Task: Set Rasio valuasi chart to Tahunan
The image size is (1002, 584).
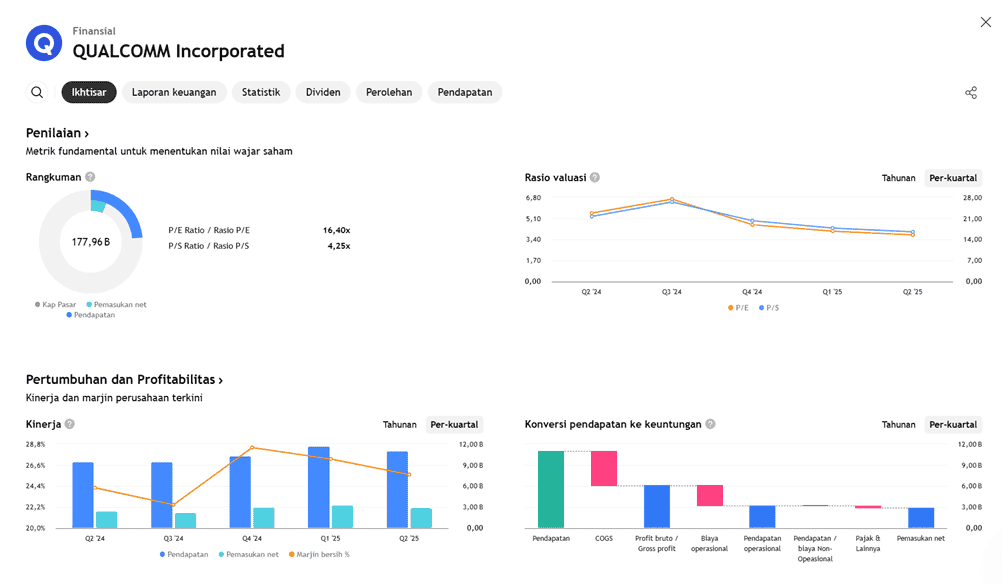Action: [898, 178]
